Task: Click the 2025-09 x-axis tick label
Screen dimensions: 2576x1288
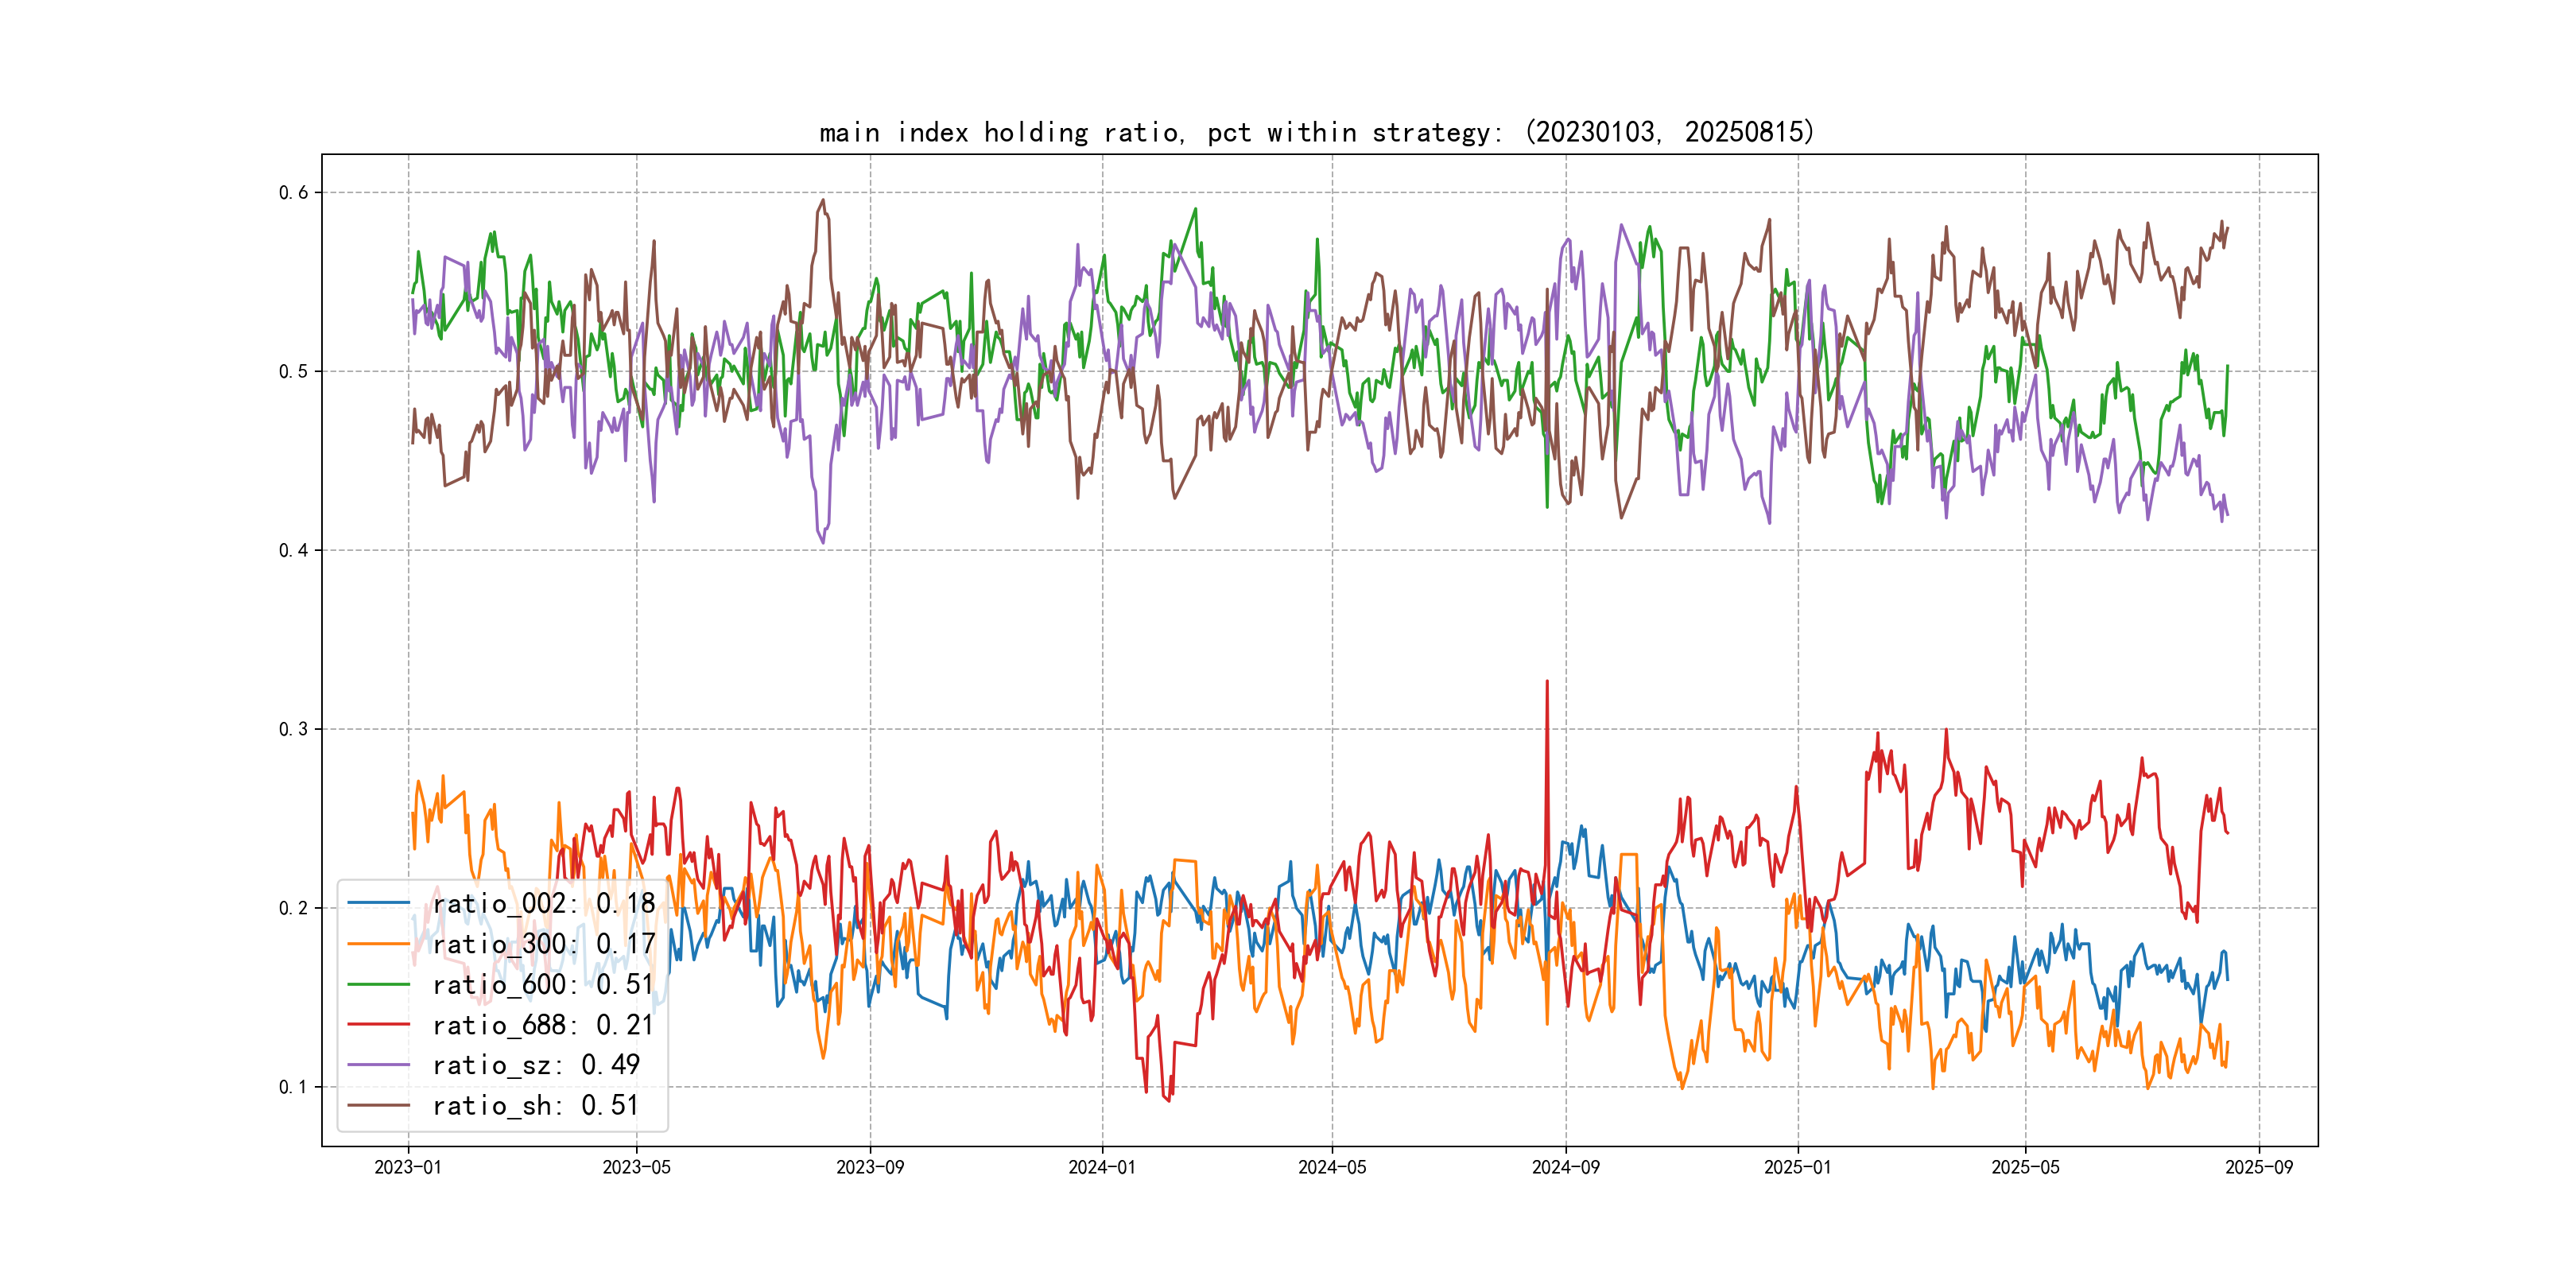Action: [2259, 1167]
